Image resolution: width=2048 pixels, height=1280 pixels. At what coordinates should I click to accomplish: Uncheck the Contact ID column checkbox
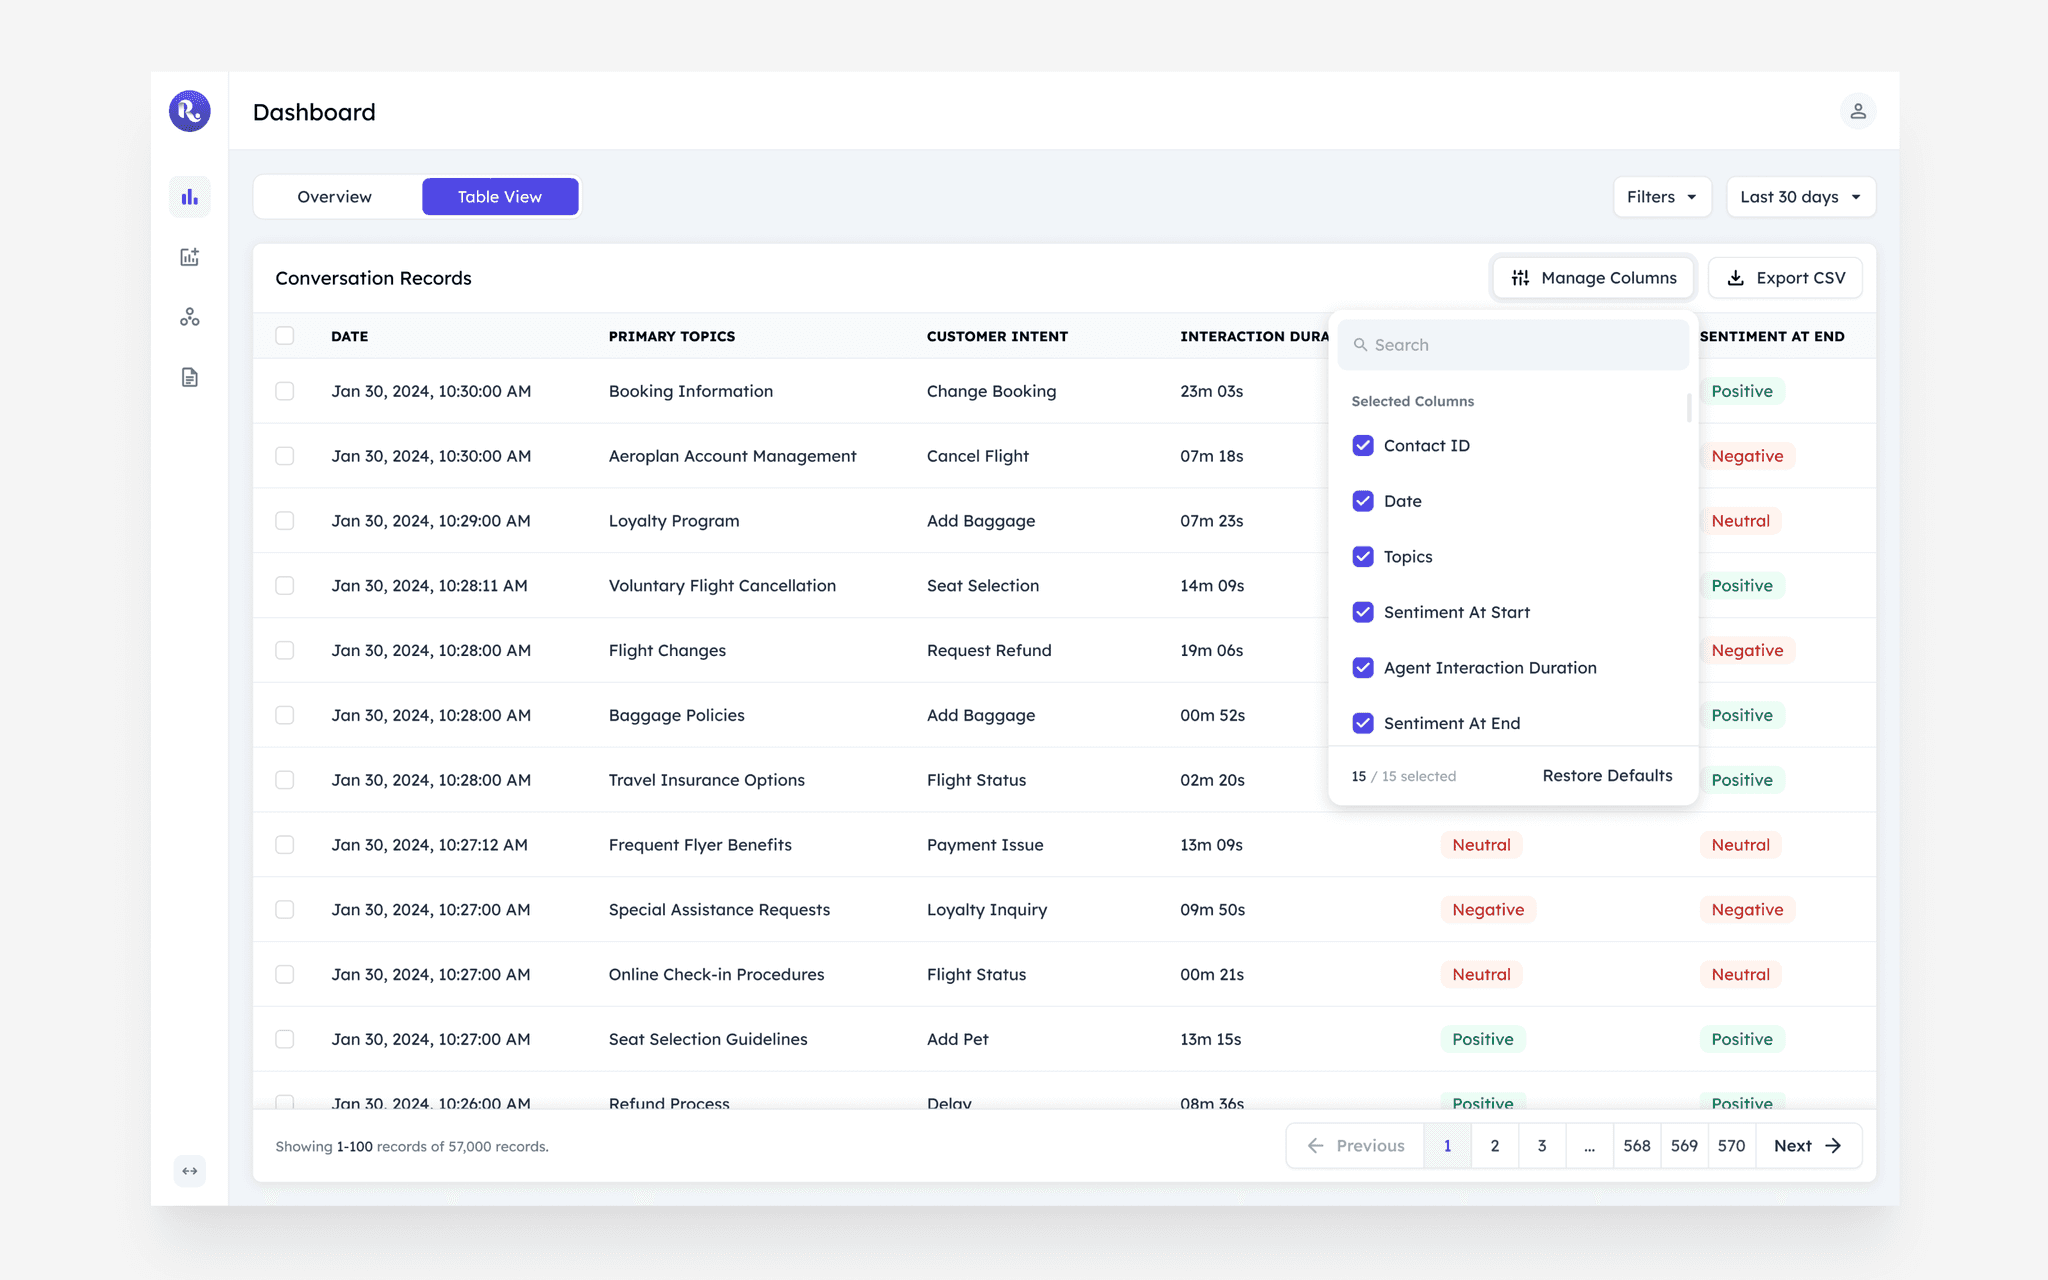click(1362, 446)
